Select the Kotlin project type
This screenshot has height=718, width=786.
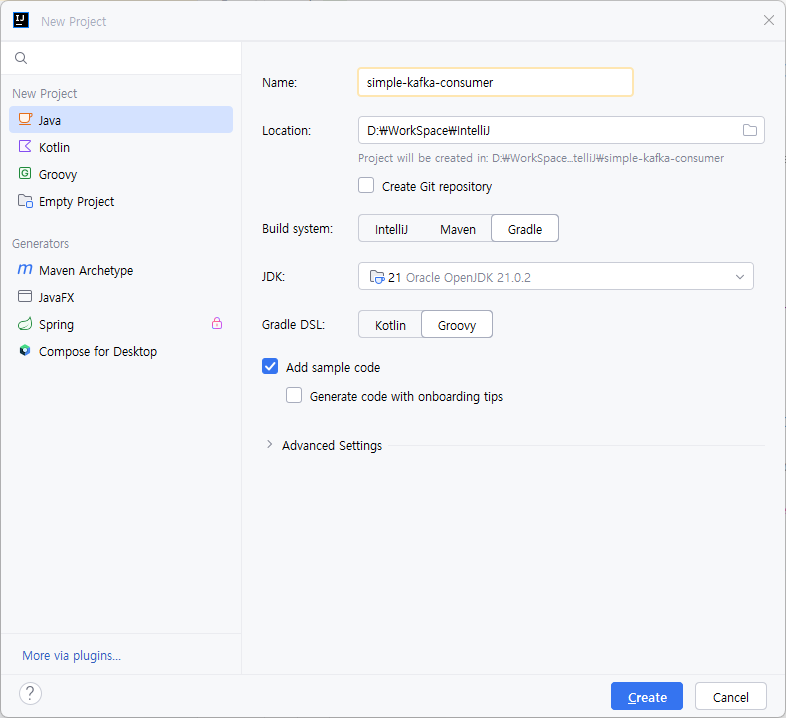pyautogui.click(x=121, y=147)
